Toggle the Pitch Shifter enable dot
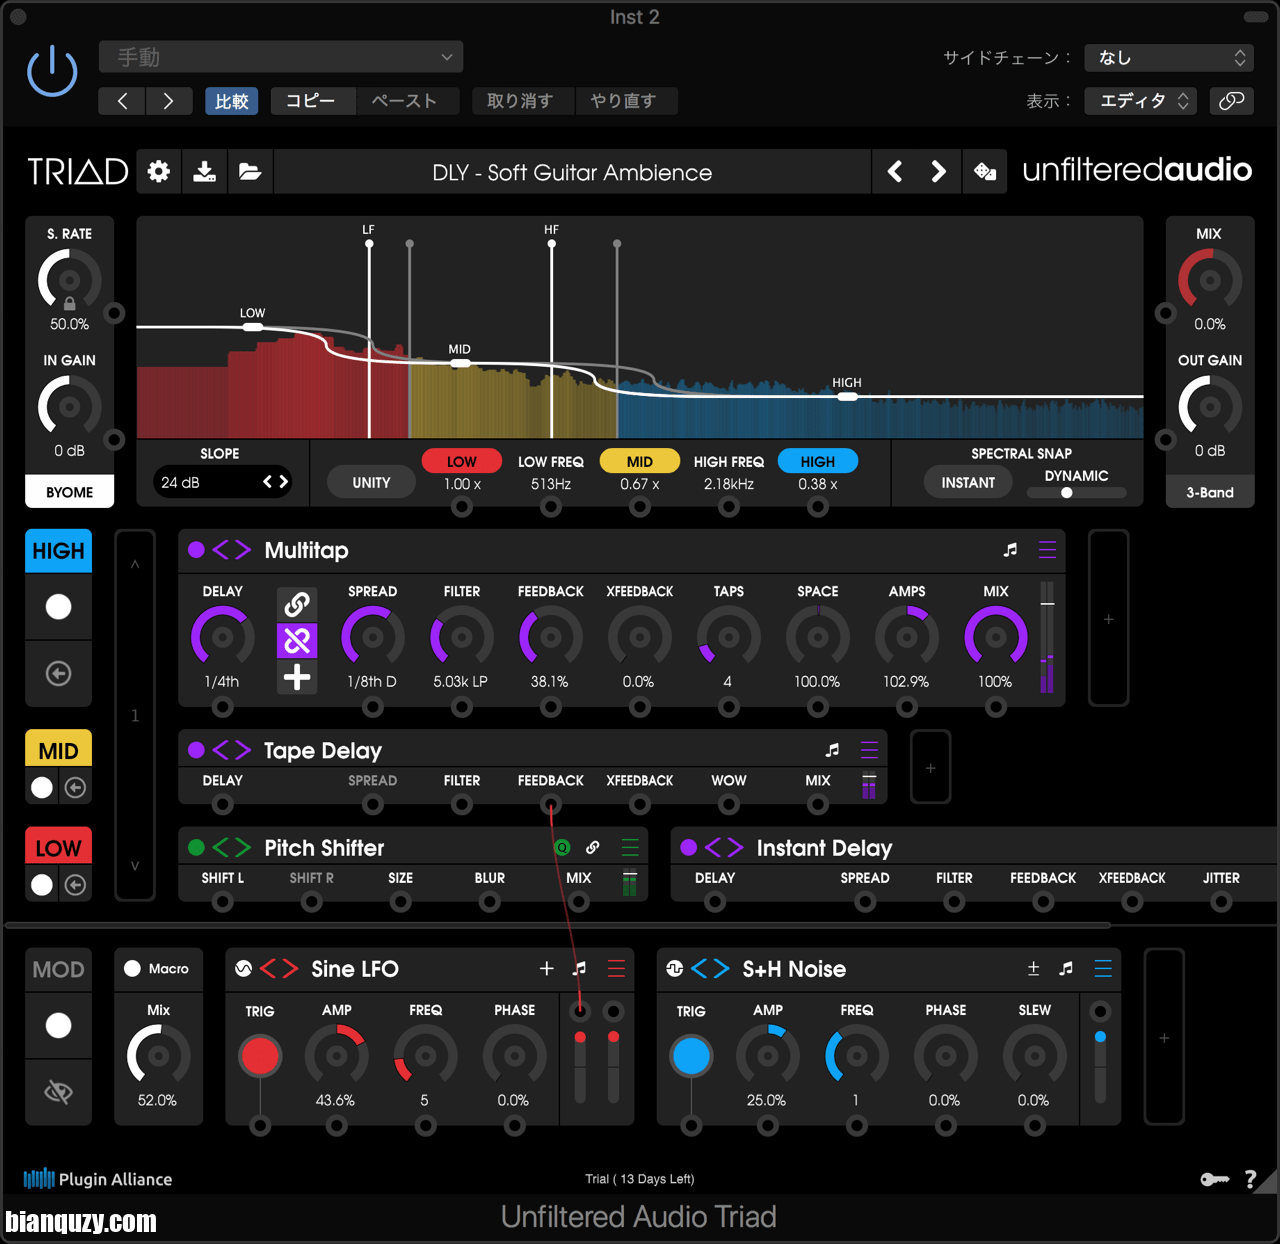This screenshot has height=1244, width=1280. click(196, 848)
